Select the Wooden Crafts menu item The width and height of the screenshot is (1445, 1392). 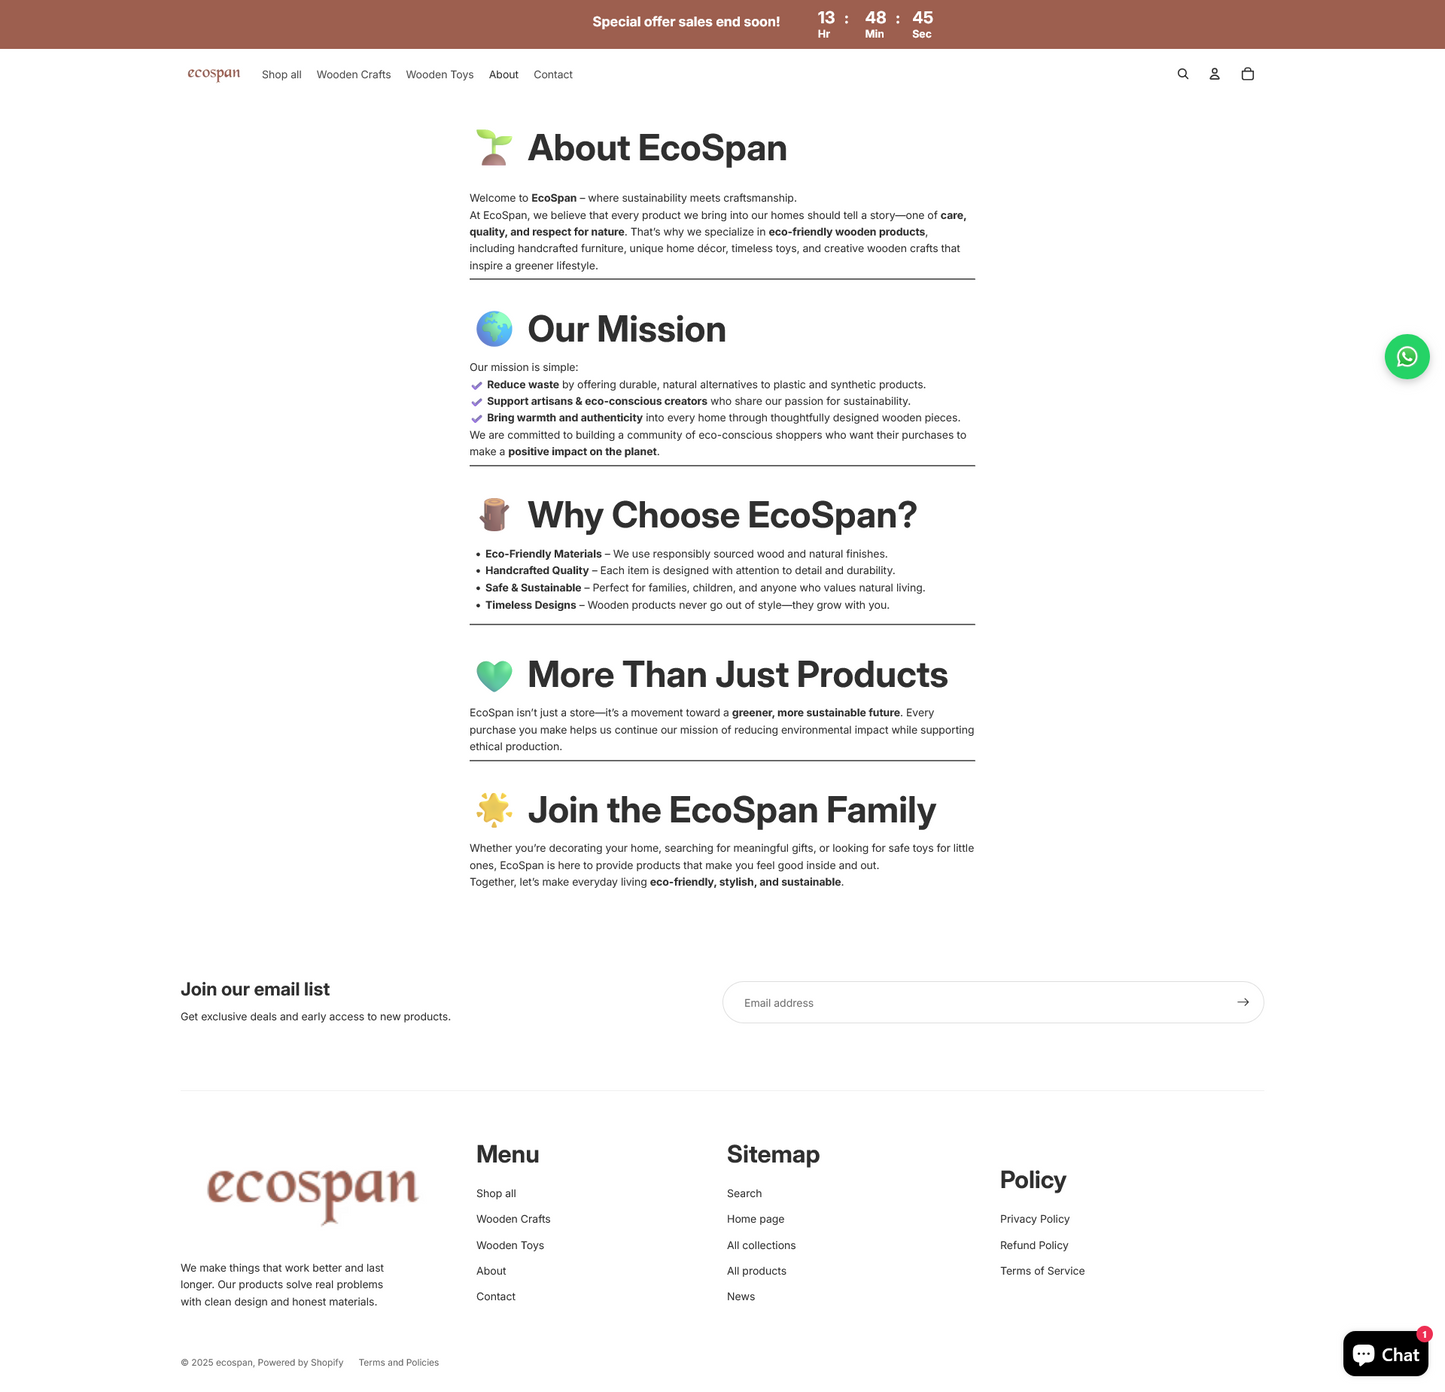pos(353,74)
